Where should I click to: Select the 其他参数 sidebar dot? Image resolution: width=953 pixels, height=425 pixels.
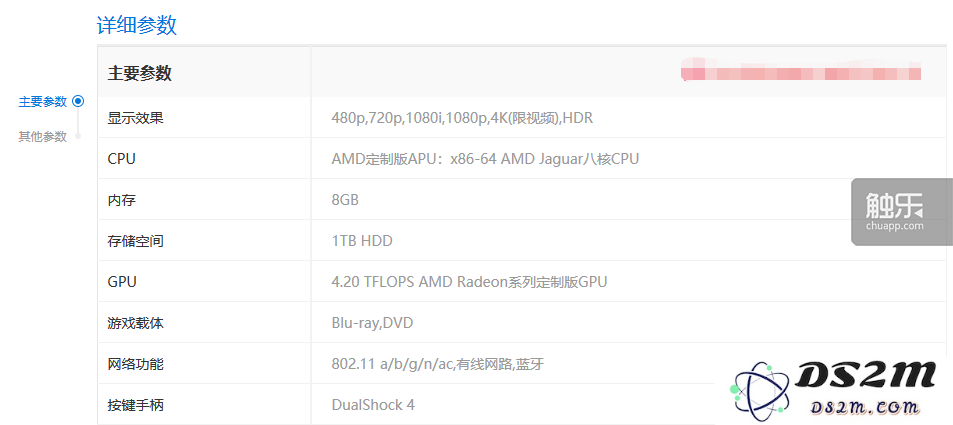pyautogui.click(x=78, y=136)
